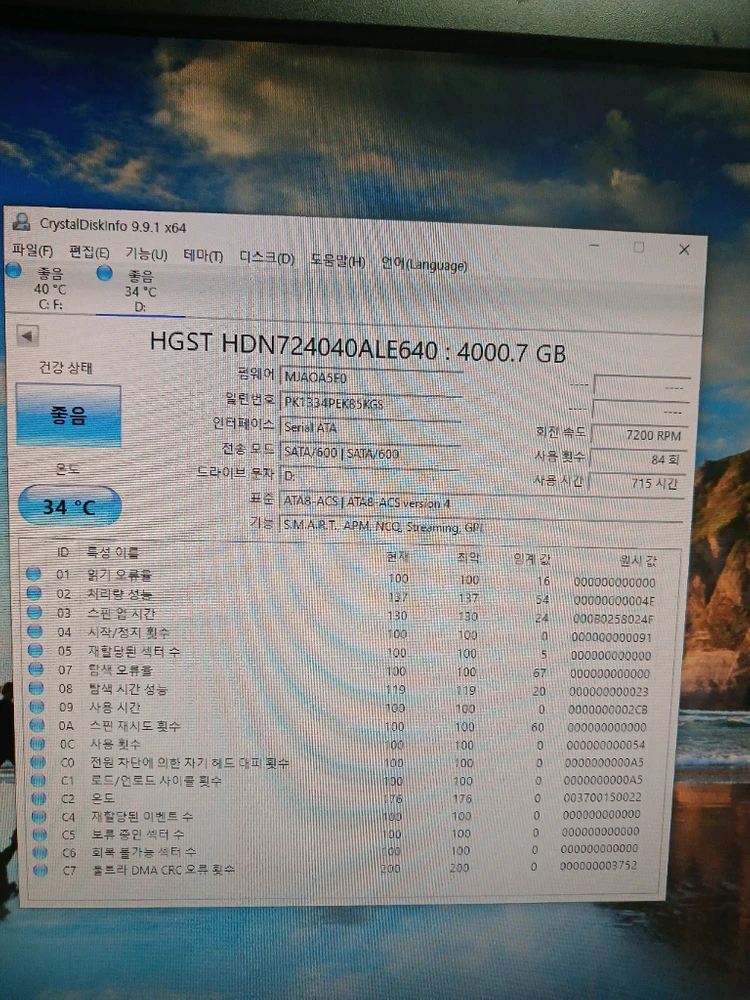The height and width of the screenshot is (1000, 750).
Task: Click the previous disk arrow button
Action: 27,335
